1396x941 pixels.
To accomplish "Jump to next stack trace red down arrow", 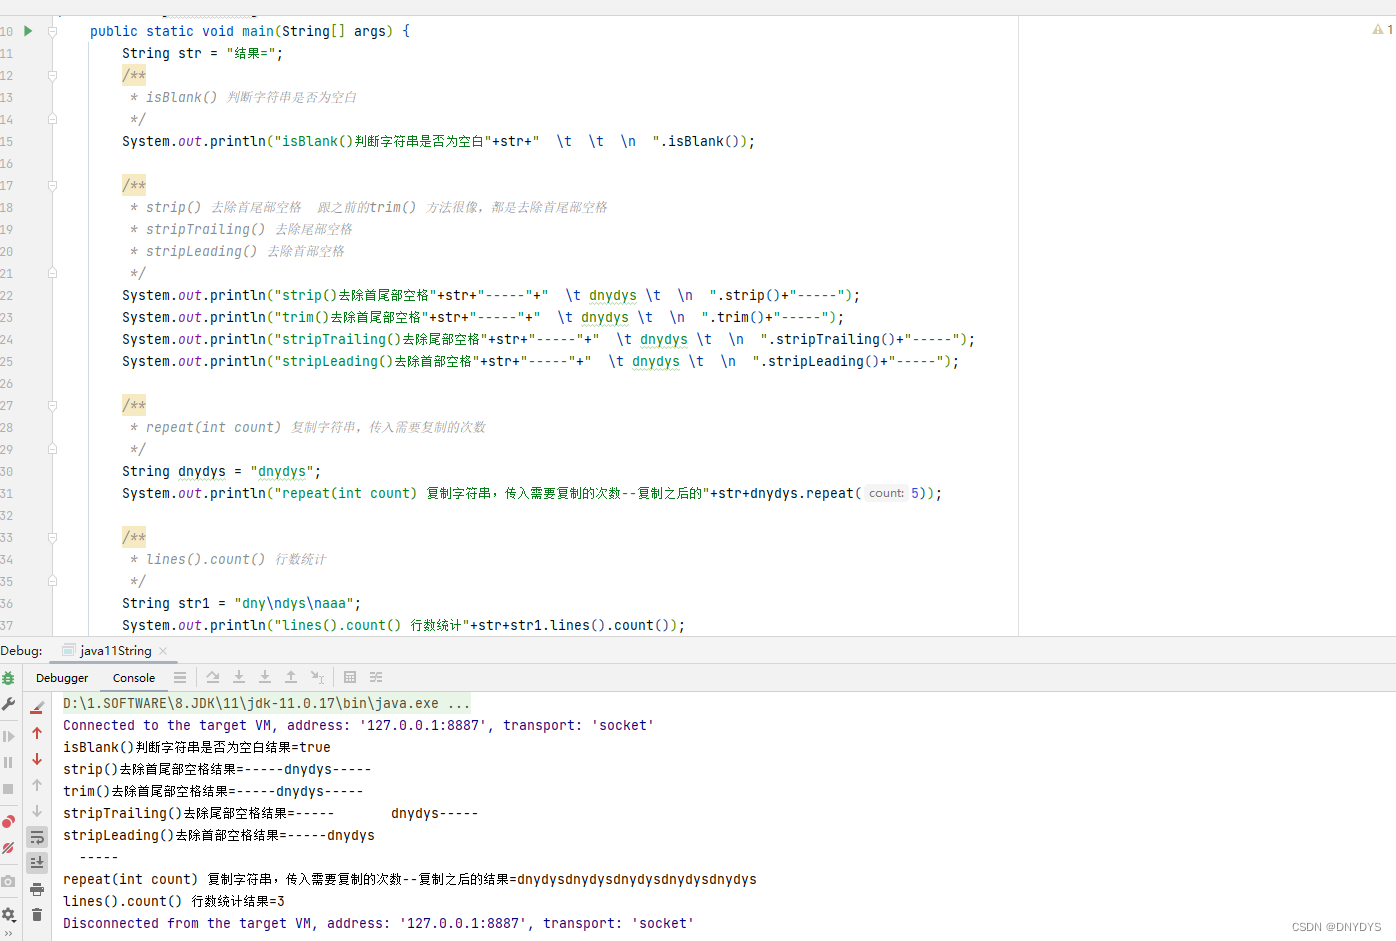I will pos(37,759).
